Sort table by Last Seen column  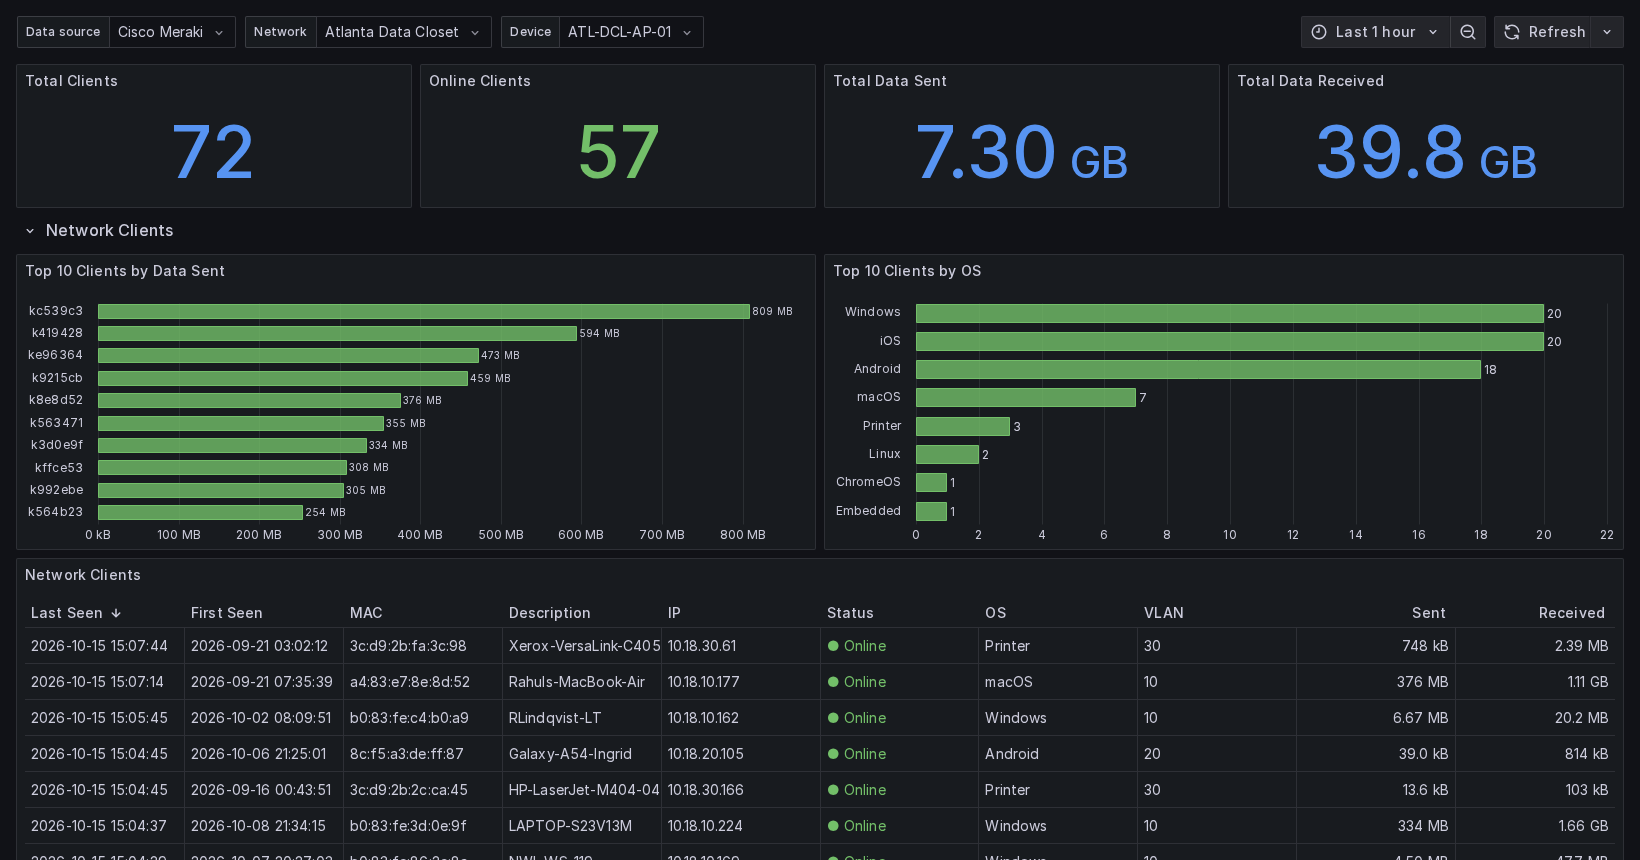coord(76,613)
